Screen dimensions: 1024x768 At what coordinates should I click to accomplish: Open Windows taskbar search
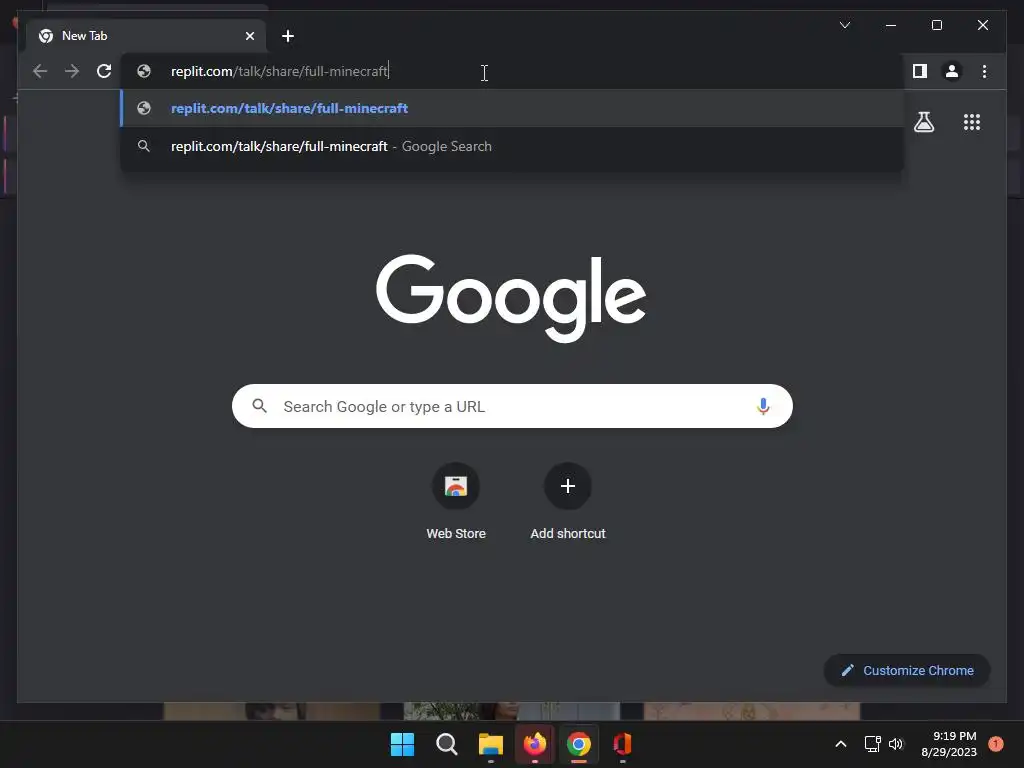tap(447, 744)
